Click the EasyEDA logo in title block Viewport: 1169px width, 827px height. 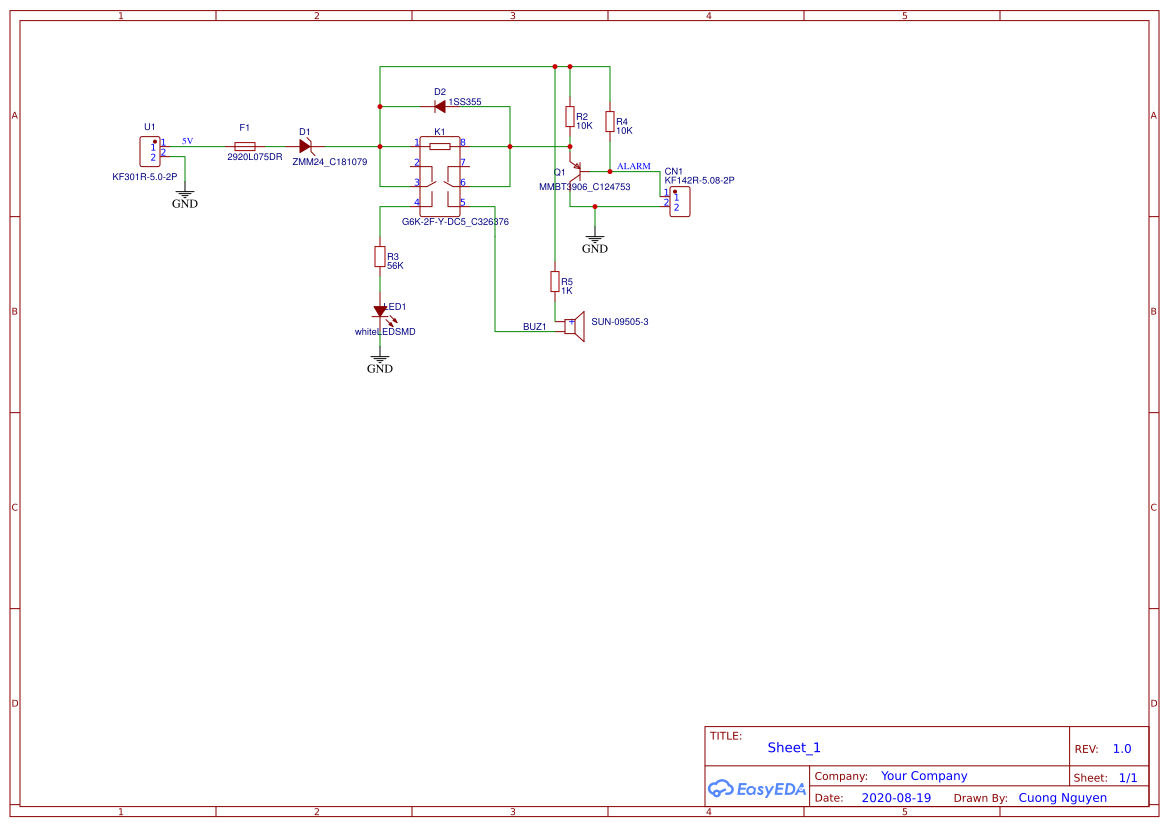[757, 788]
